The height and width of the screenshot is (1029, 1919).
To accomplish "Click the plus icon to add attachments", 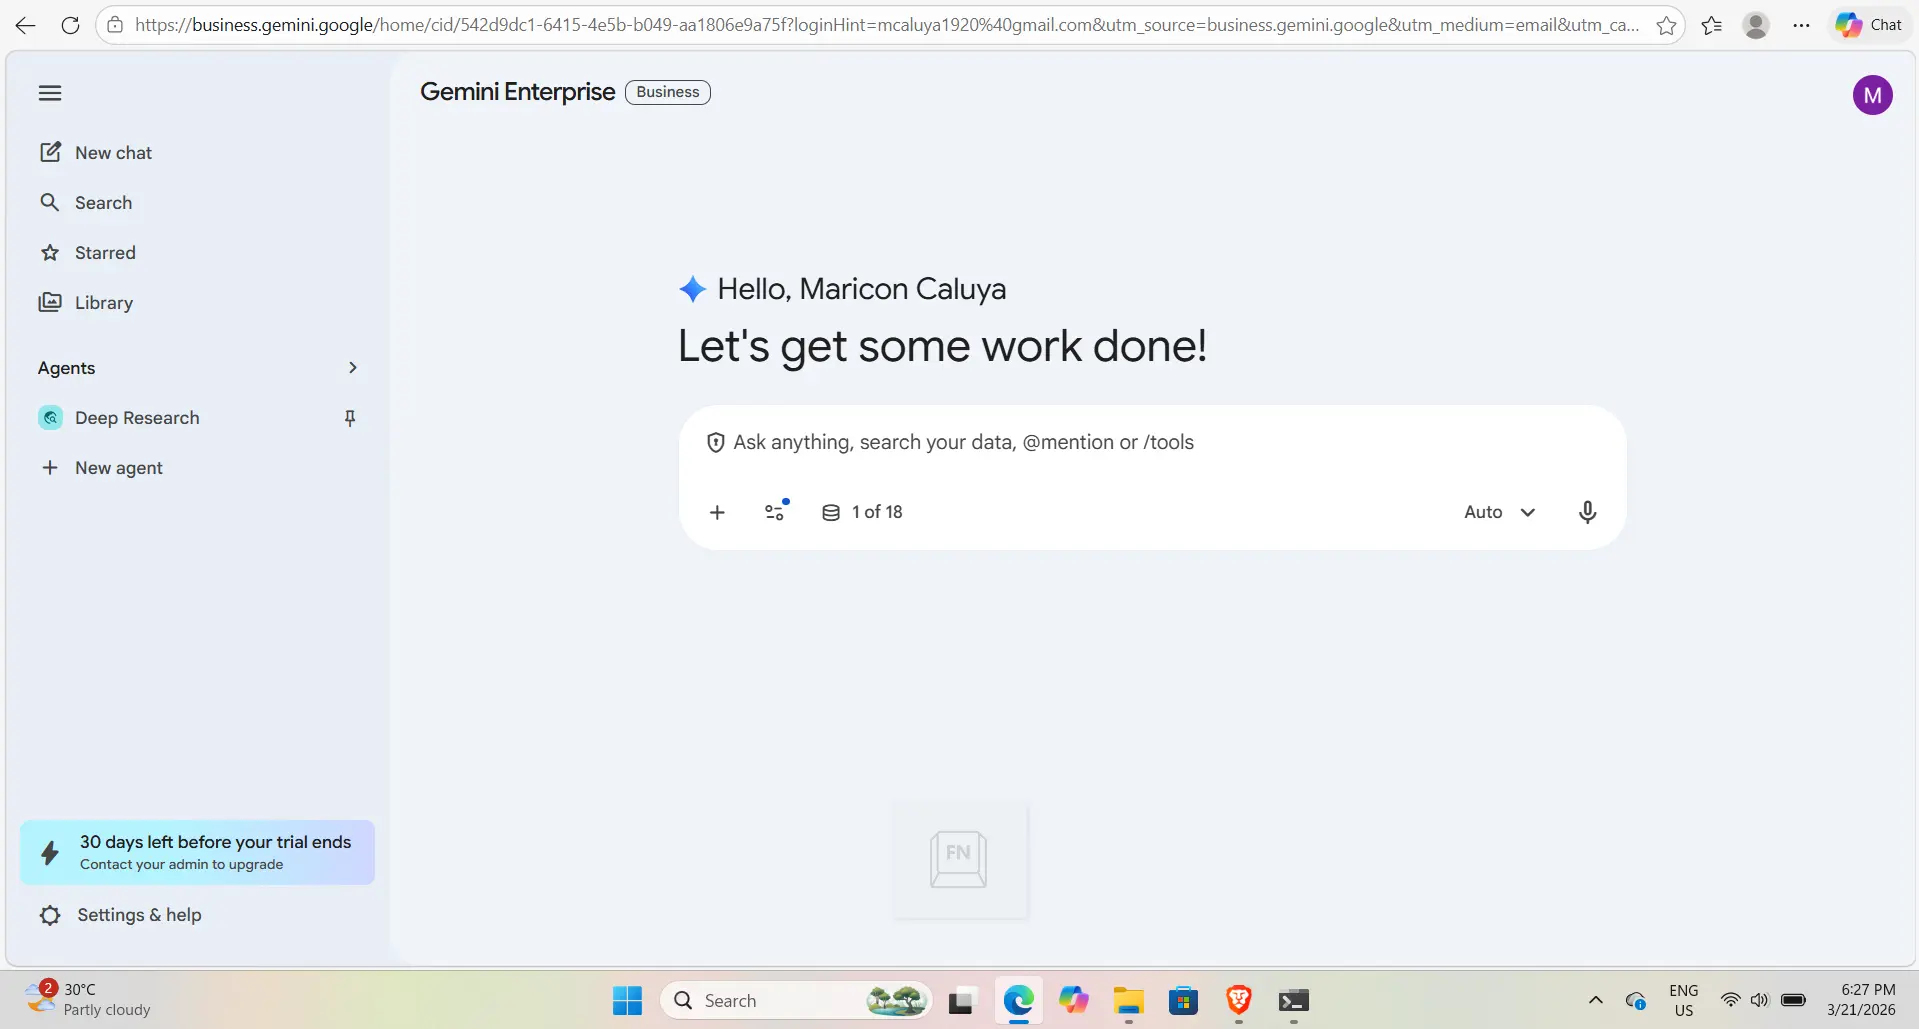I will (x=717, y=512).
